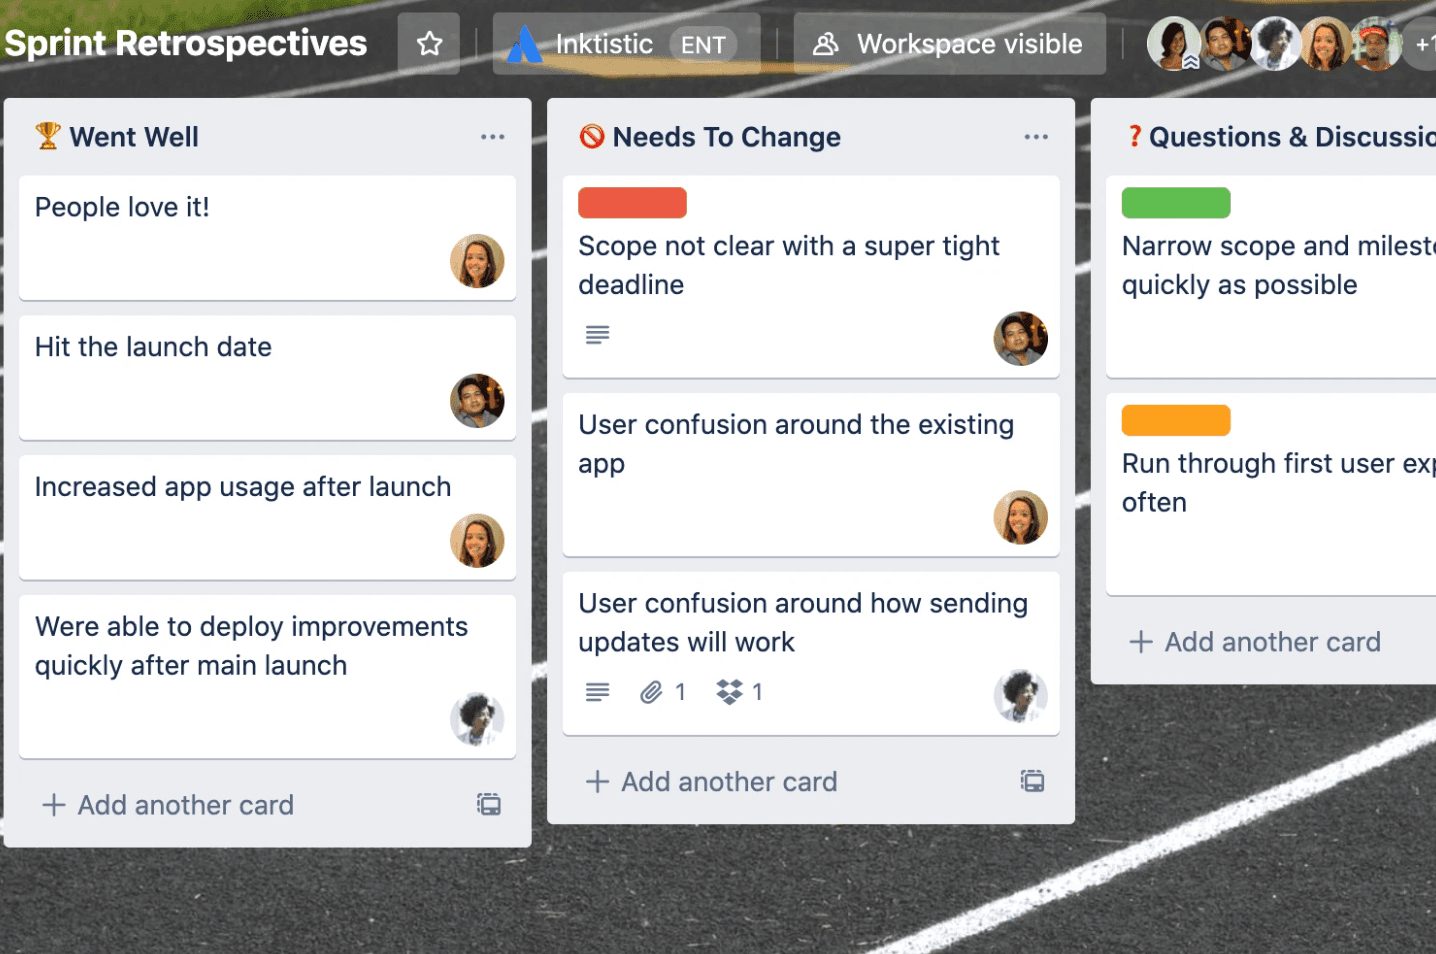Click the paperclip attachment badge
Screen dimensions: 1436x954
point(652,691)
